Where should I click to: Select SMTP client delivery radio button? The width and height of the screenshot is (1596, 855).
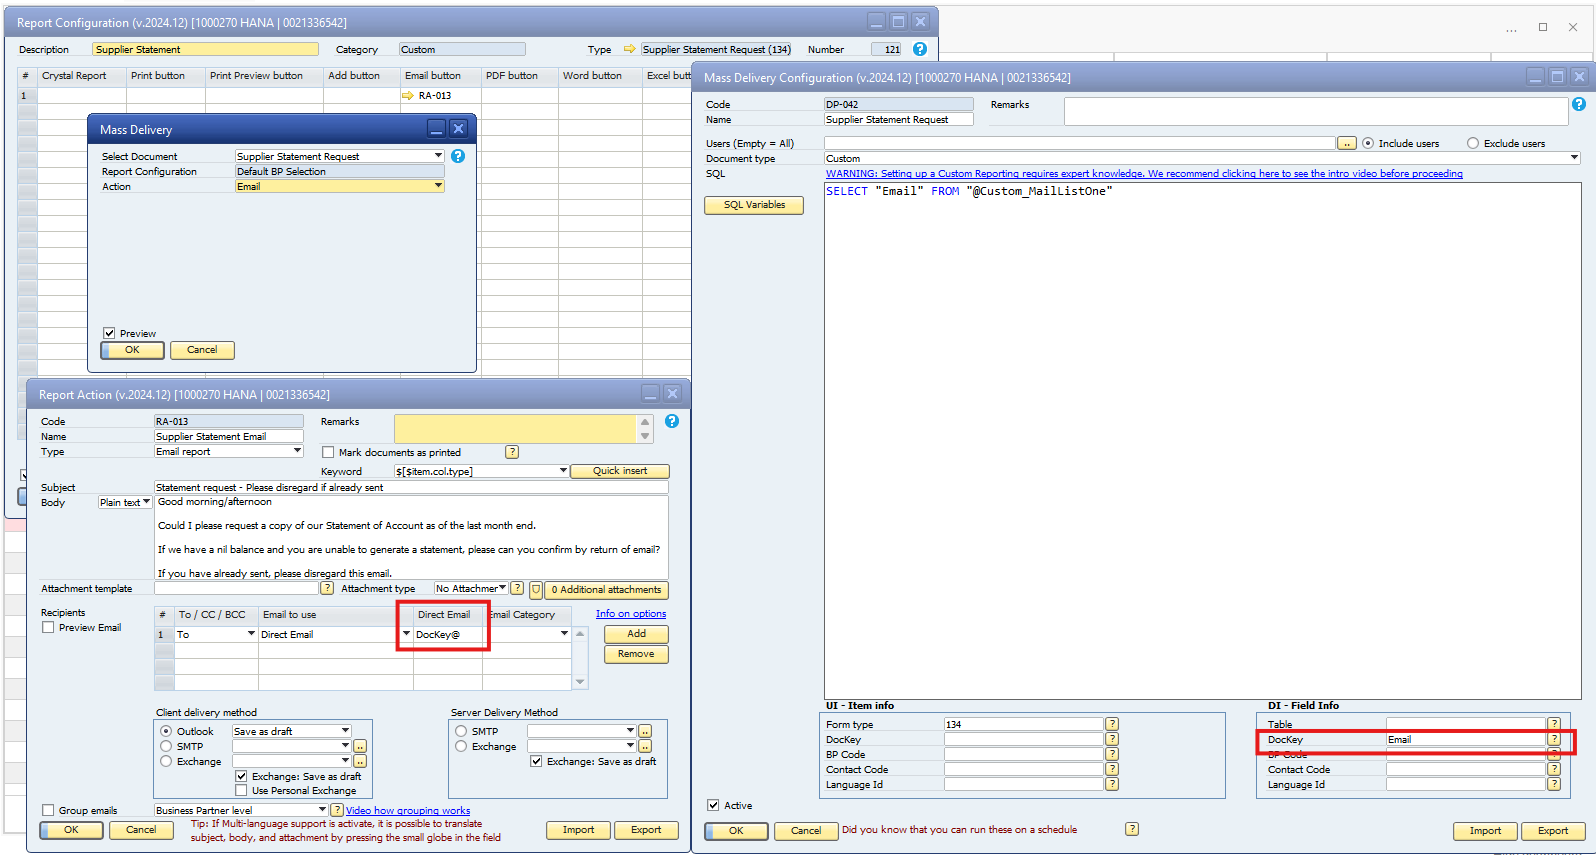166,746
